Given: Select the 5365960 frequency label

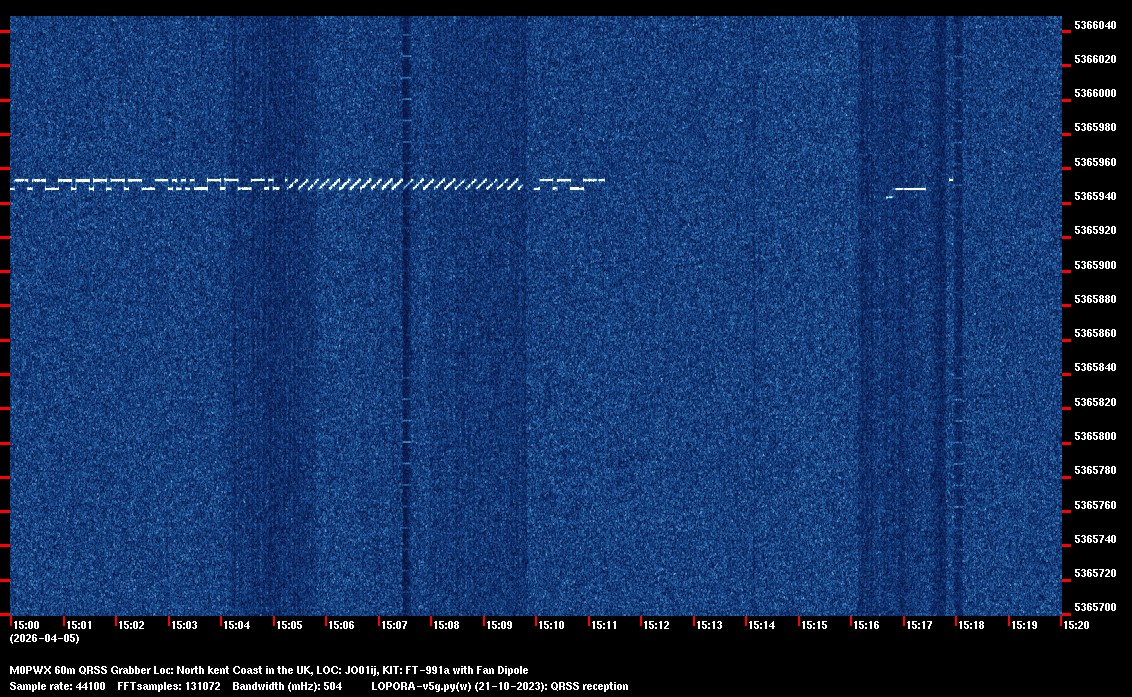Looking at the screenshot, I should [1095, 163].
